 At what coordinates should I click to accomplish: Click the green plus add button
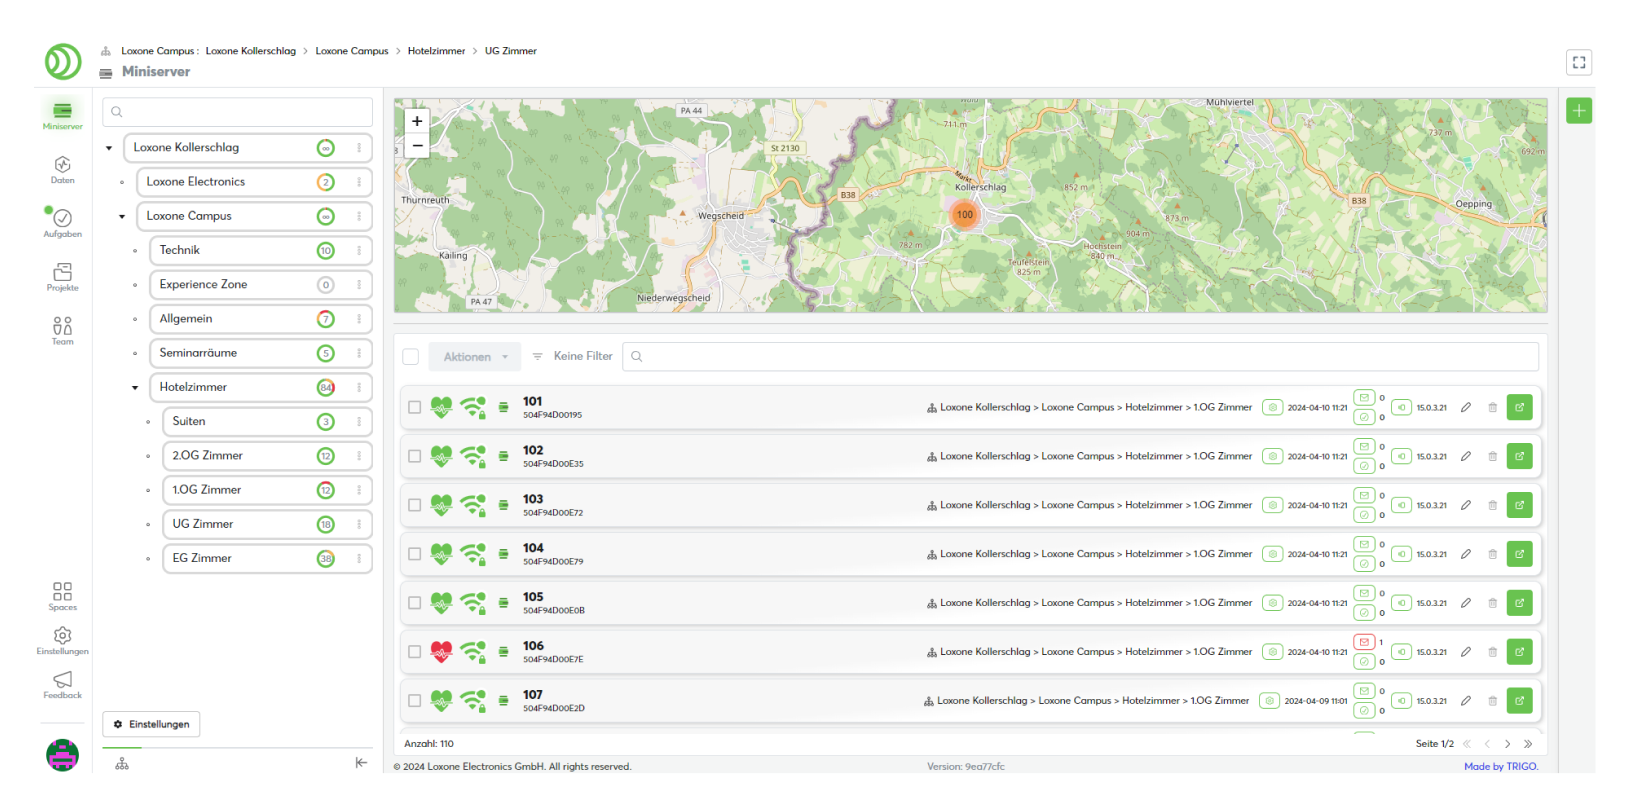click(x=1578, y=111)
